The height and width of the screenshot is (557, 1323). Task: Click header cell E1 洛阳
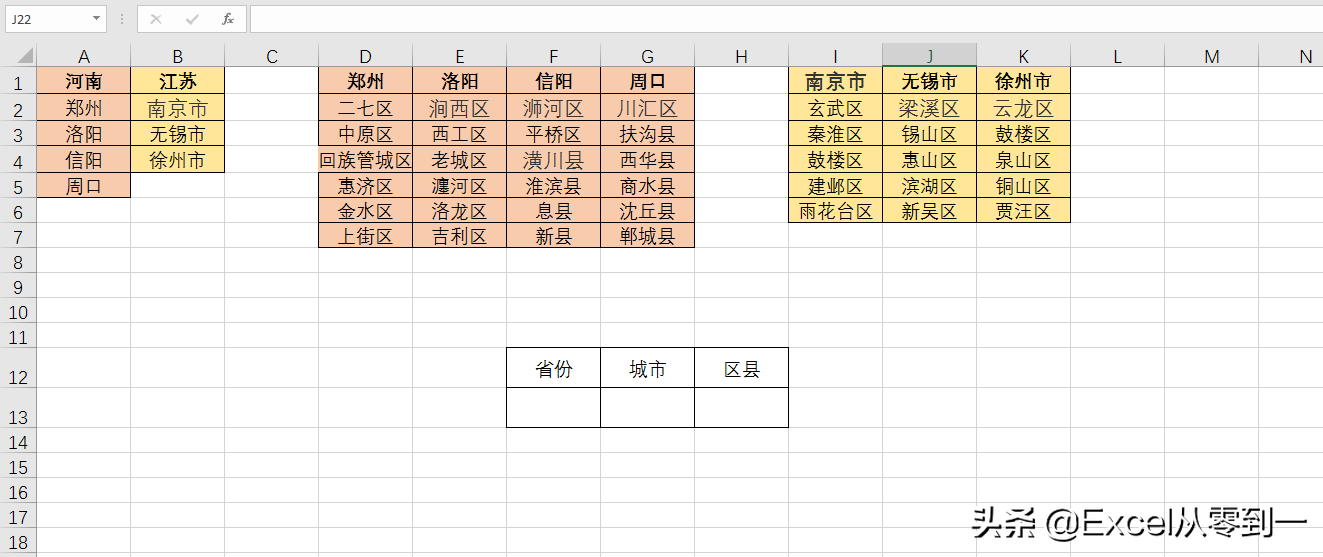(x=459, y=82)
